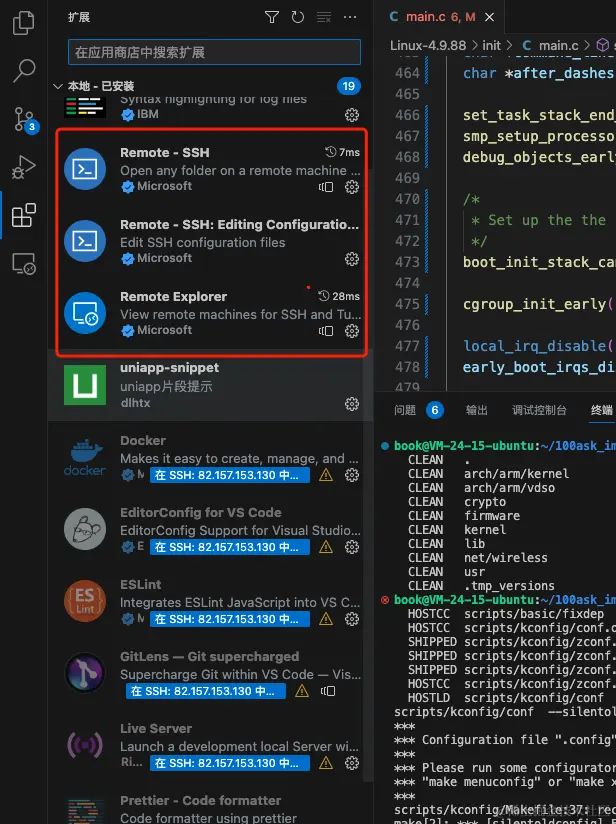Screen dimensions: 616x824
Task: Select the uniapp-snippet extension entry
Action: coord(211,385)
